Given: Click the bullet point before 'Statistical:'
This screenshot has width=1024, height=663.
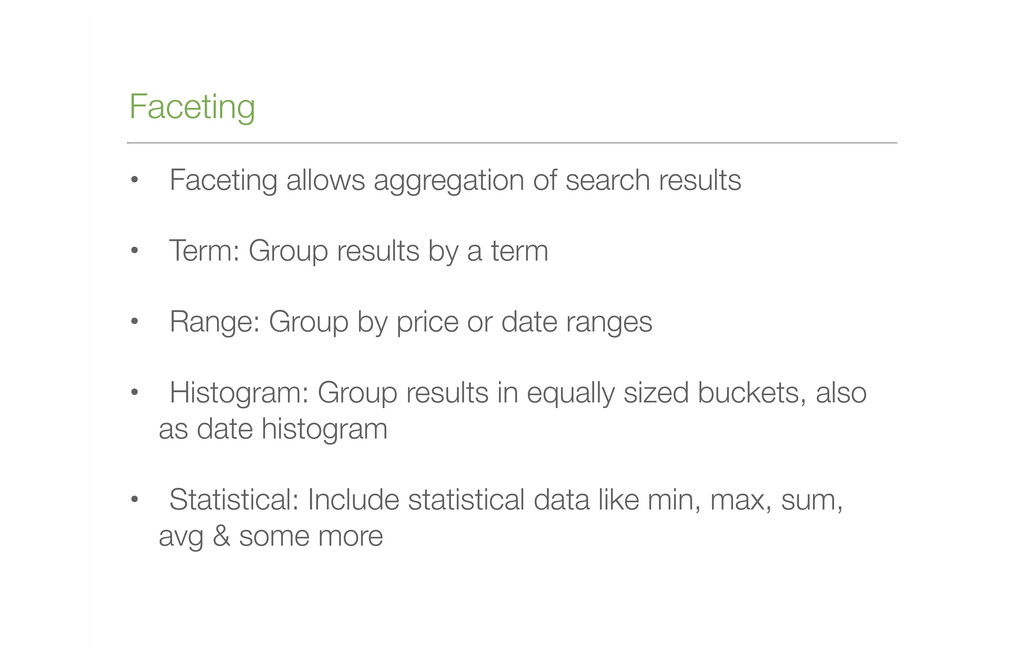Looking at the screenshot, I should click(x=135, y=499).
